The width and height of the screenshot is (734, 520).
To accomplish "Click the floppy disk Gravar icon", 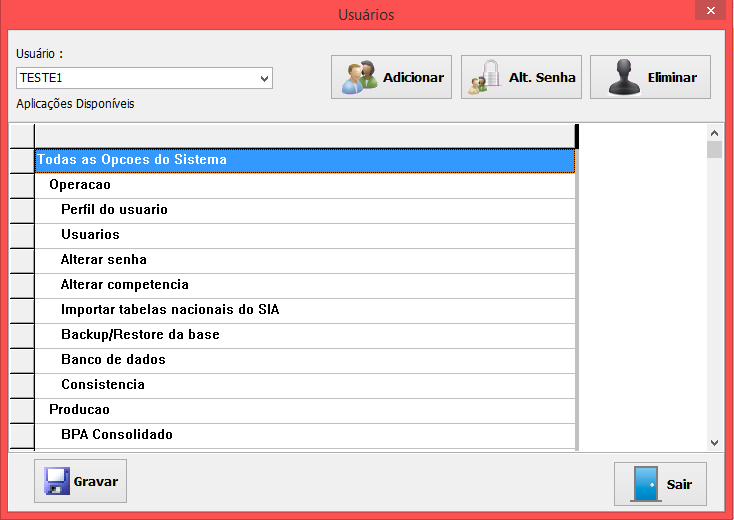I will click(x=57, y=482).
